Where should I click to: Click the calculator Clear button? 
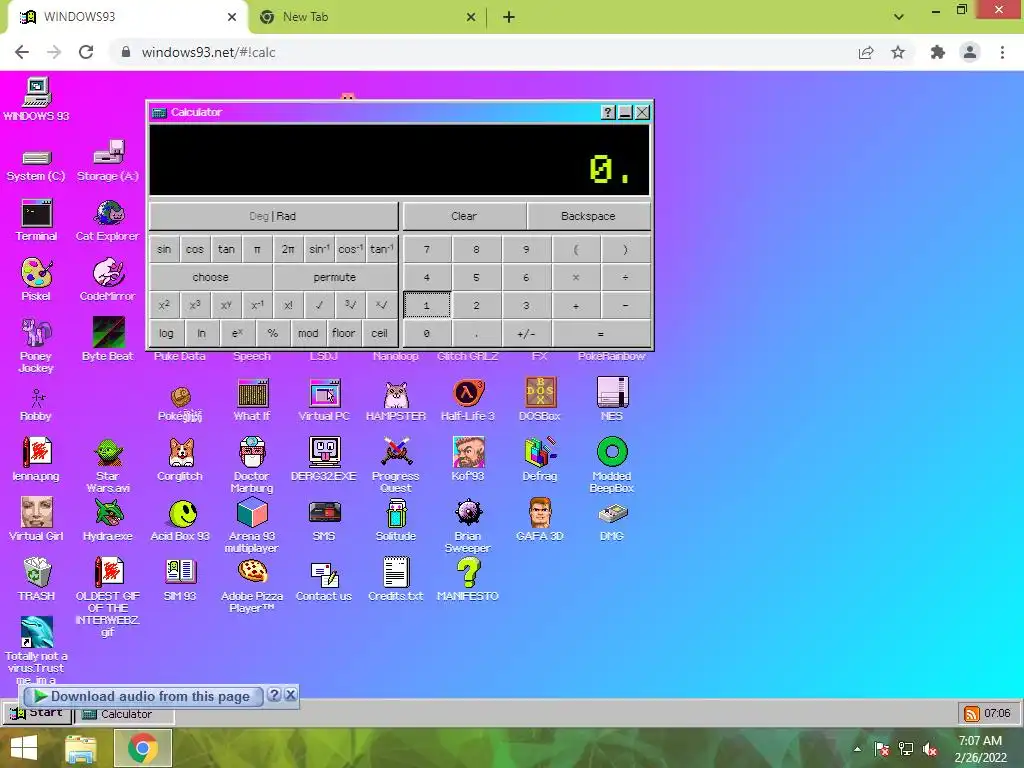(464, 216)
